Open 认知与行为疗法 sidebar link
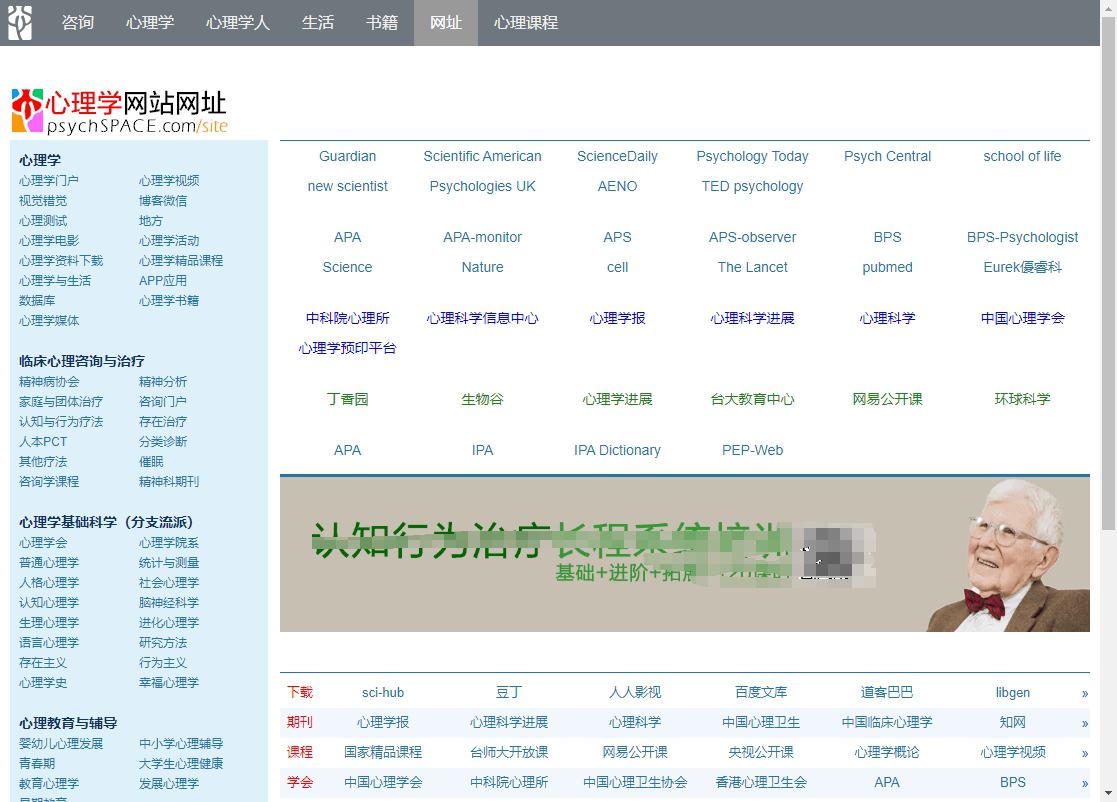 click(x=61, y=422)
